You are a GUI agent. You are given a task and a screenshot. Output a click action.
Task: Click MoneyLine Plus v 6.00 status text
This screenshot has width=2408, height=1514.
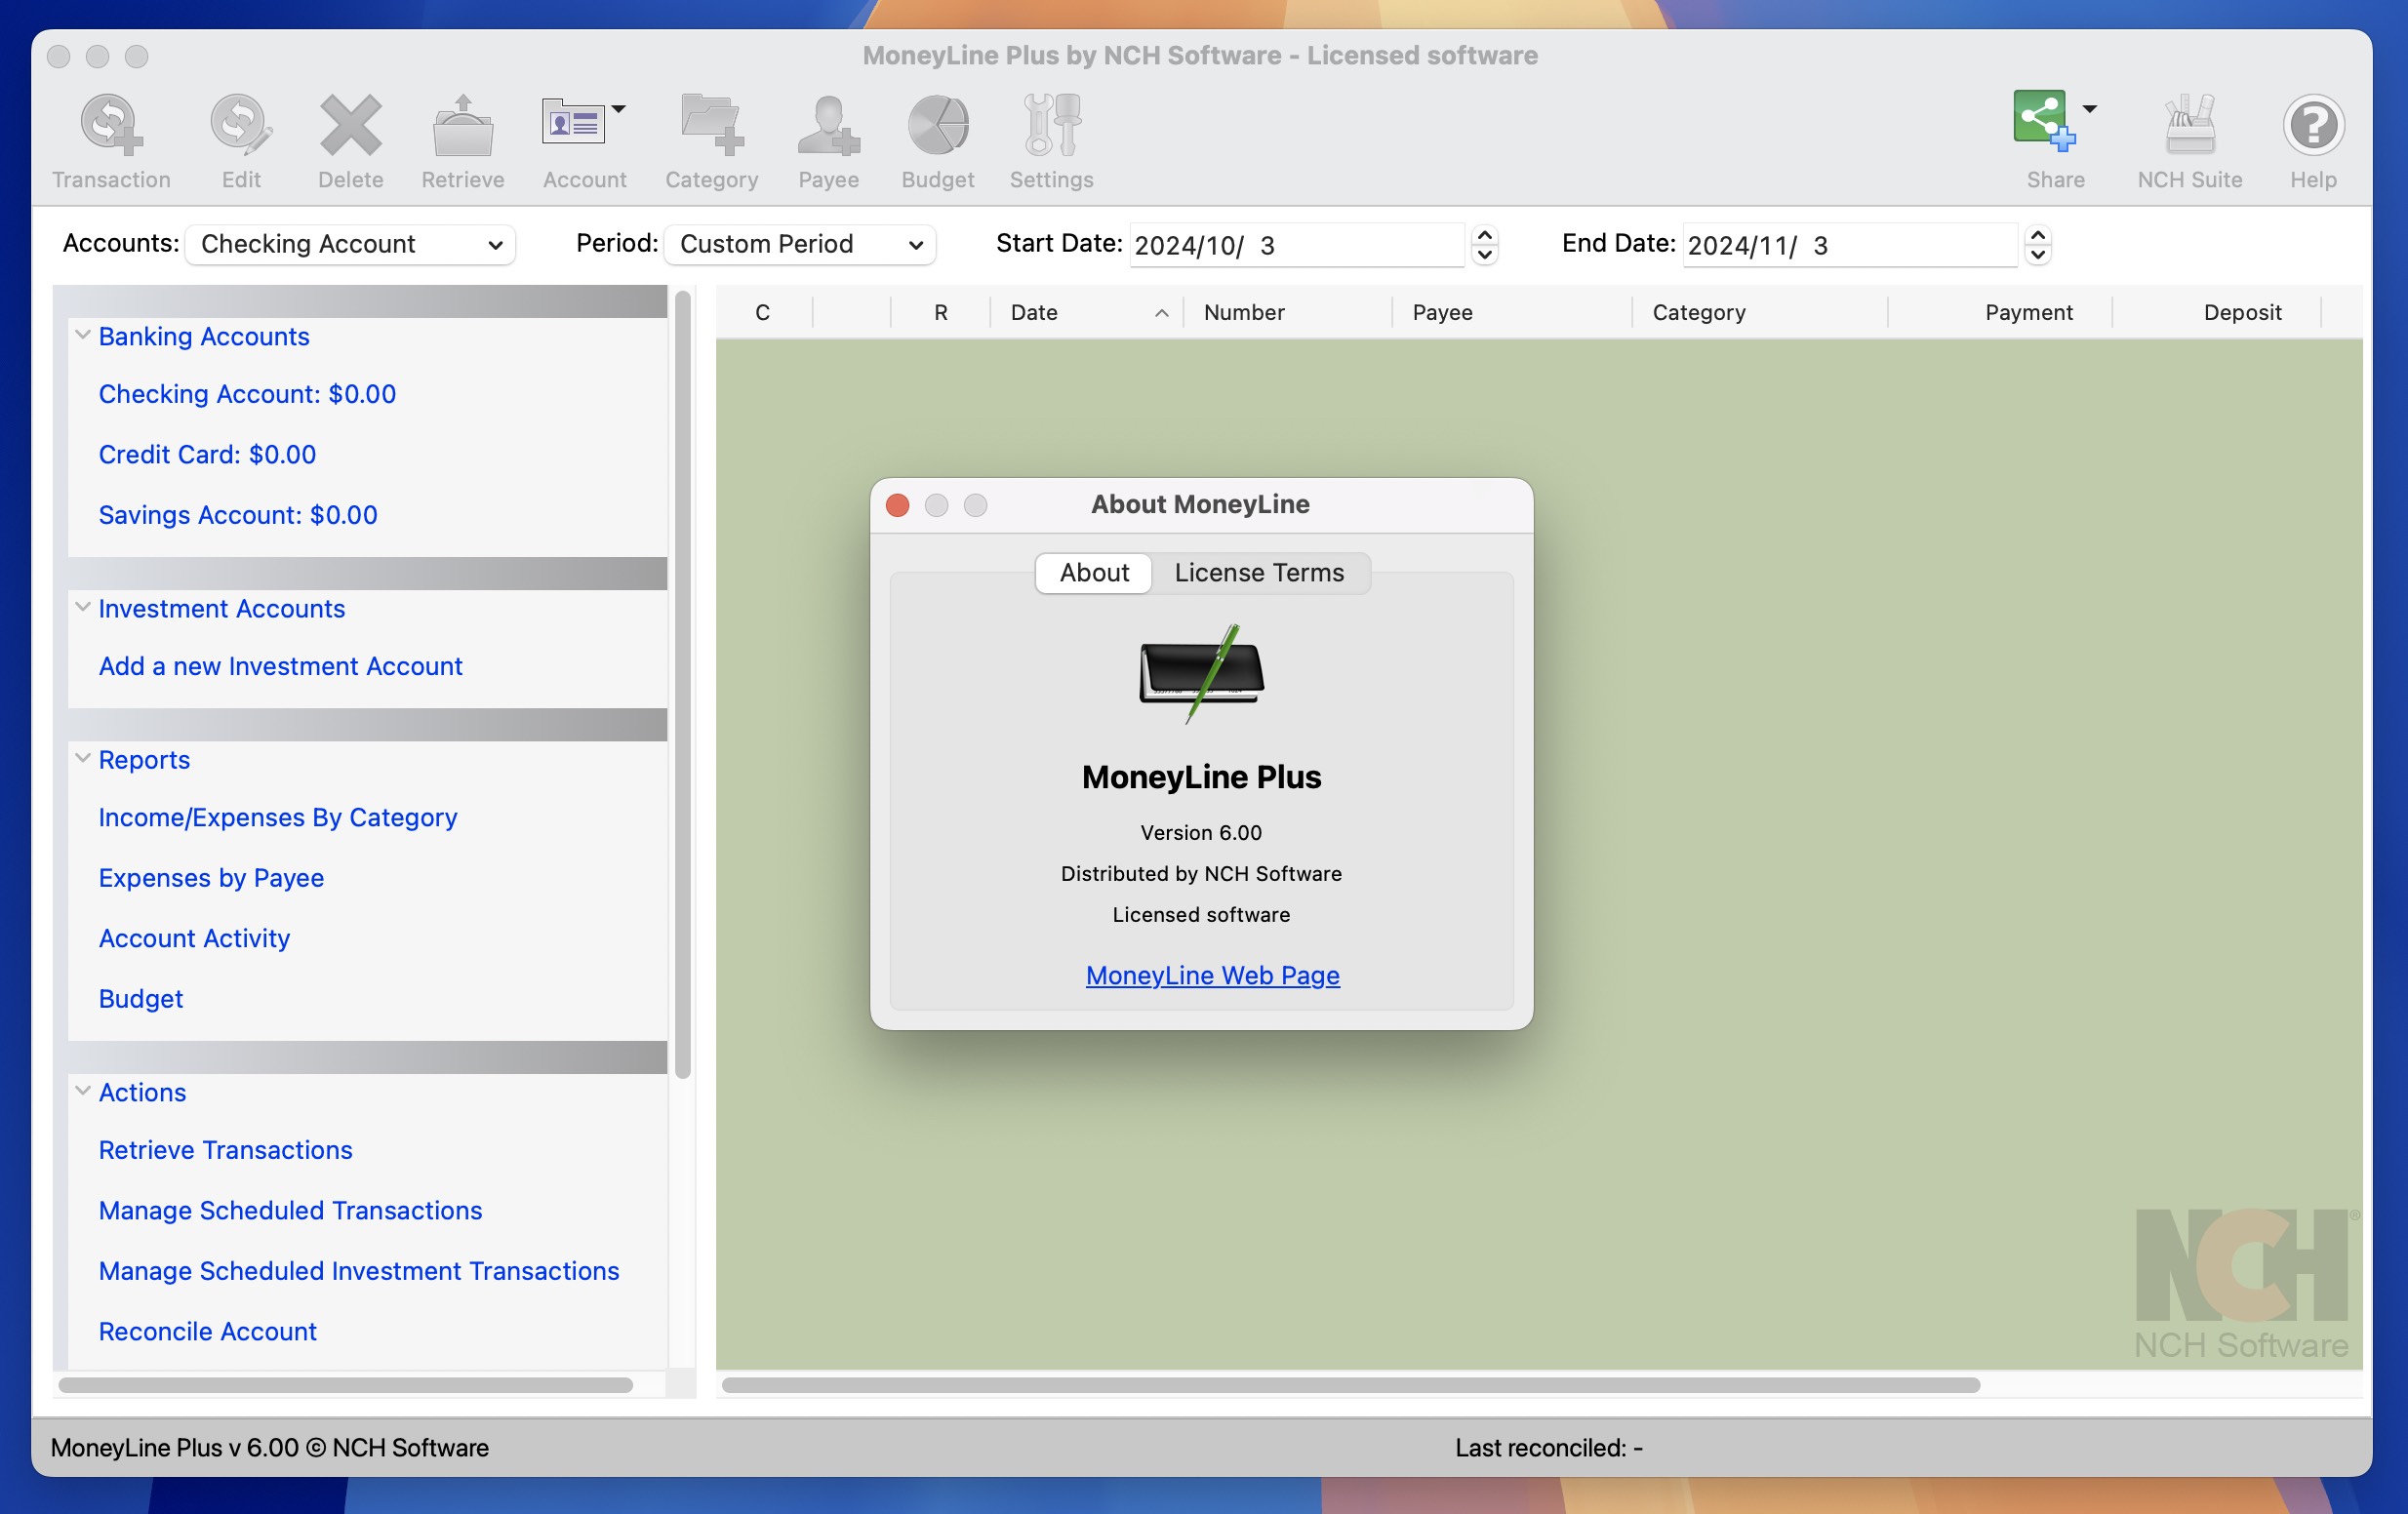(270, 1448)
